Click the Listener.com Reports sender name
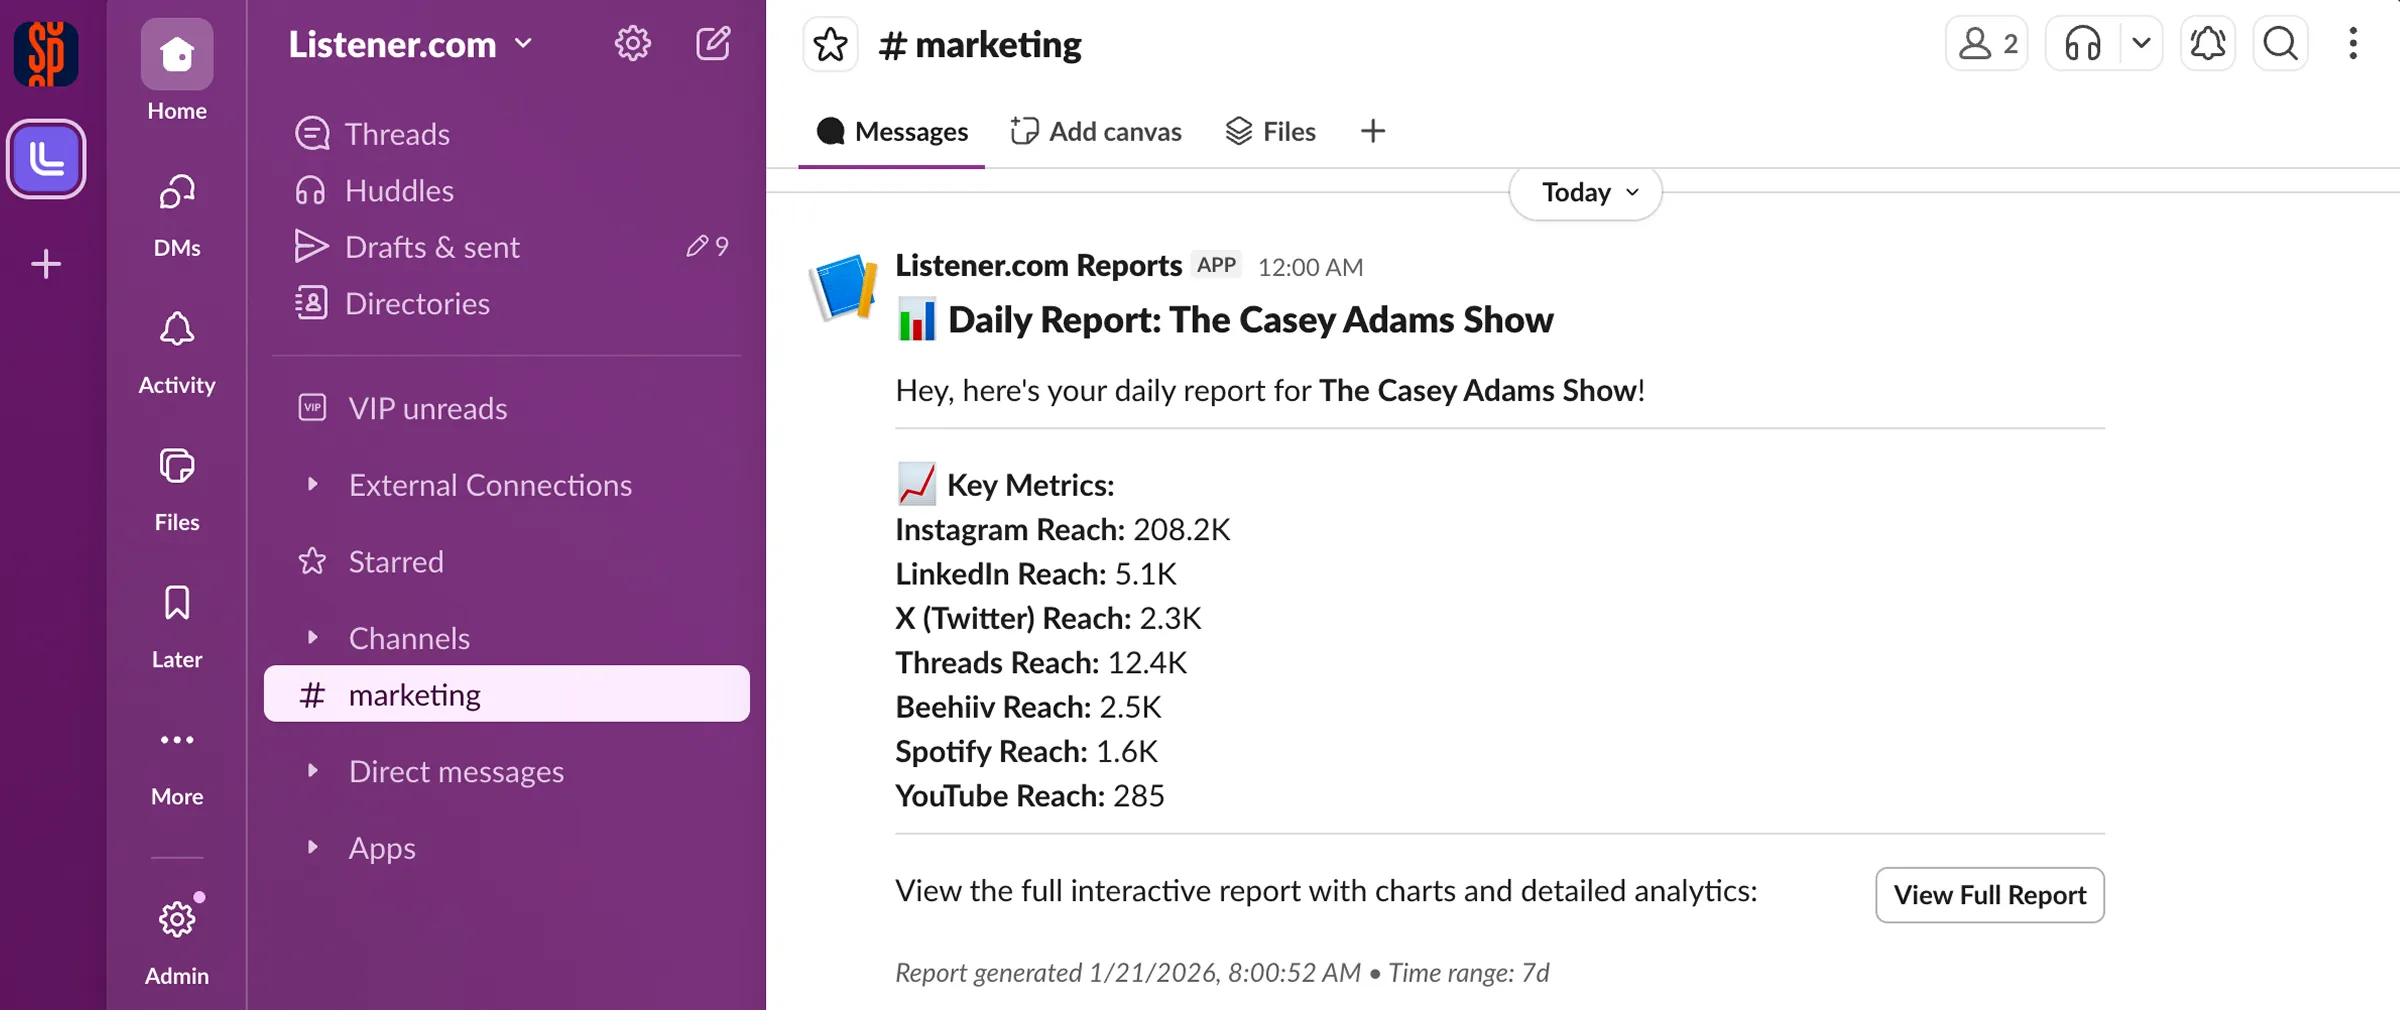2400x1010 pixels. (1038, 265)
